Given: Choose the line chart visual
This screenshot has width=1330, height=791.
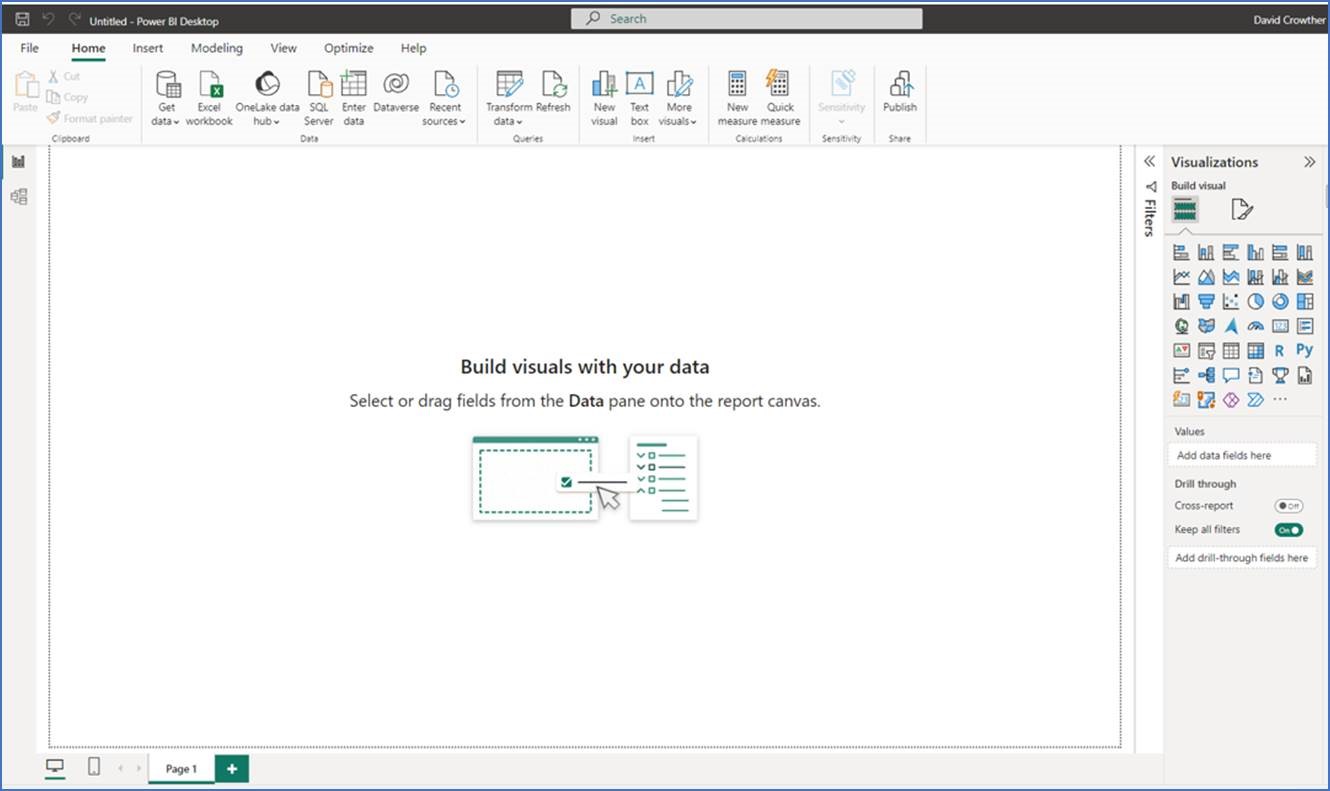Looking at the screenshot, I should (1181, 277).
